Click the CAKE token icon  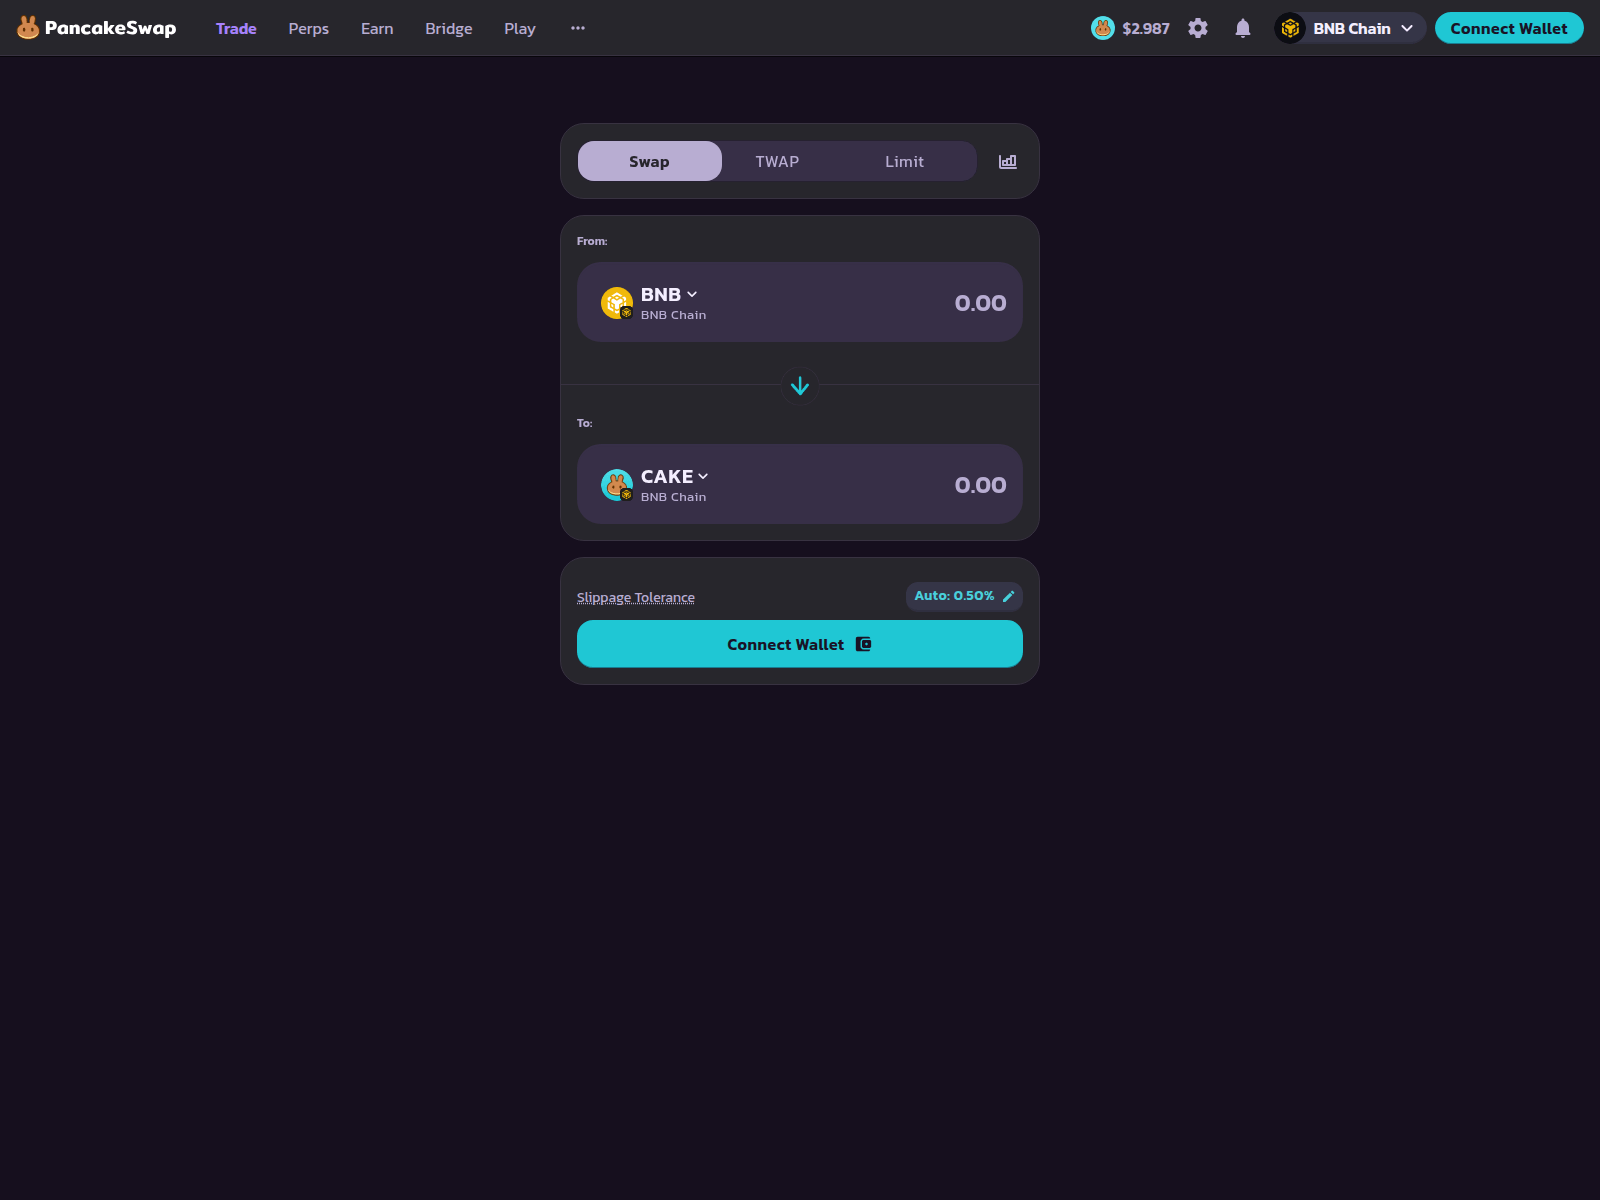(x=617, y=484)
